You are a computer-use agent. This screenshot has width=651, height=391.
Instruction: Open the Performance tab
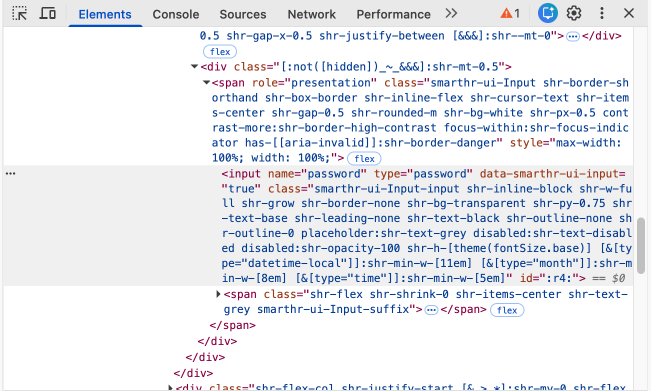coord(393,14)
